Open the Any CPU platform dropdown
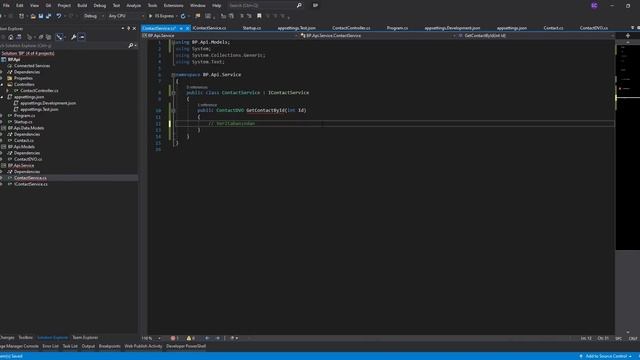 point(126,16)
